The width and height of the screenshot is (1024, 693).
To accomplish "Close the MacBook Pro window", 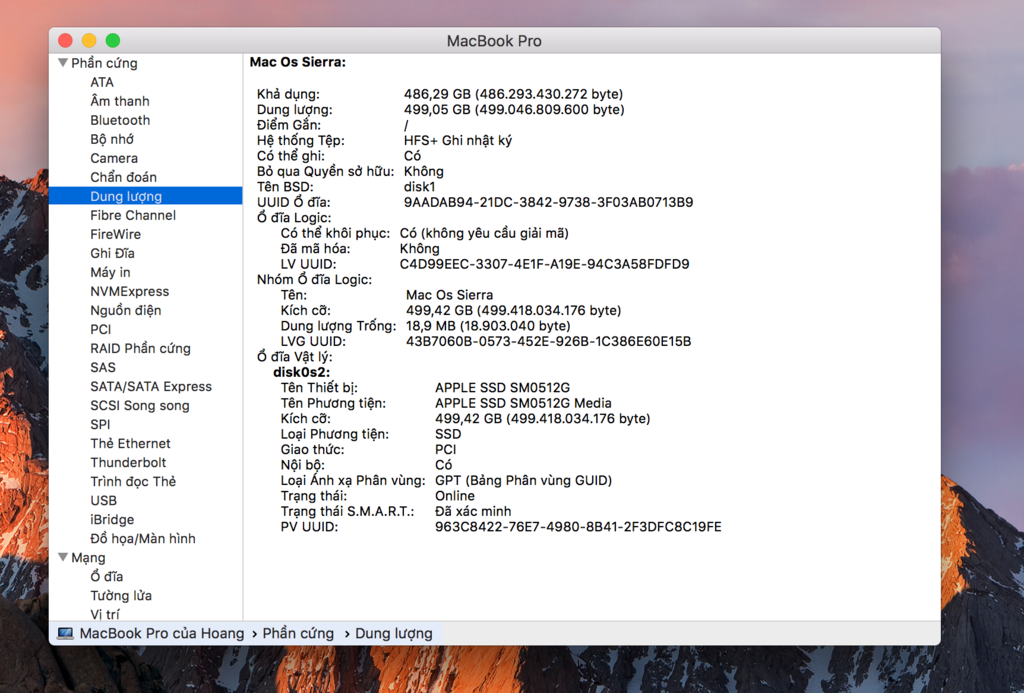I will pos(65,40).
